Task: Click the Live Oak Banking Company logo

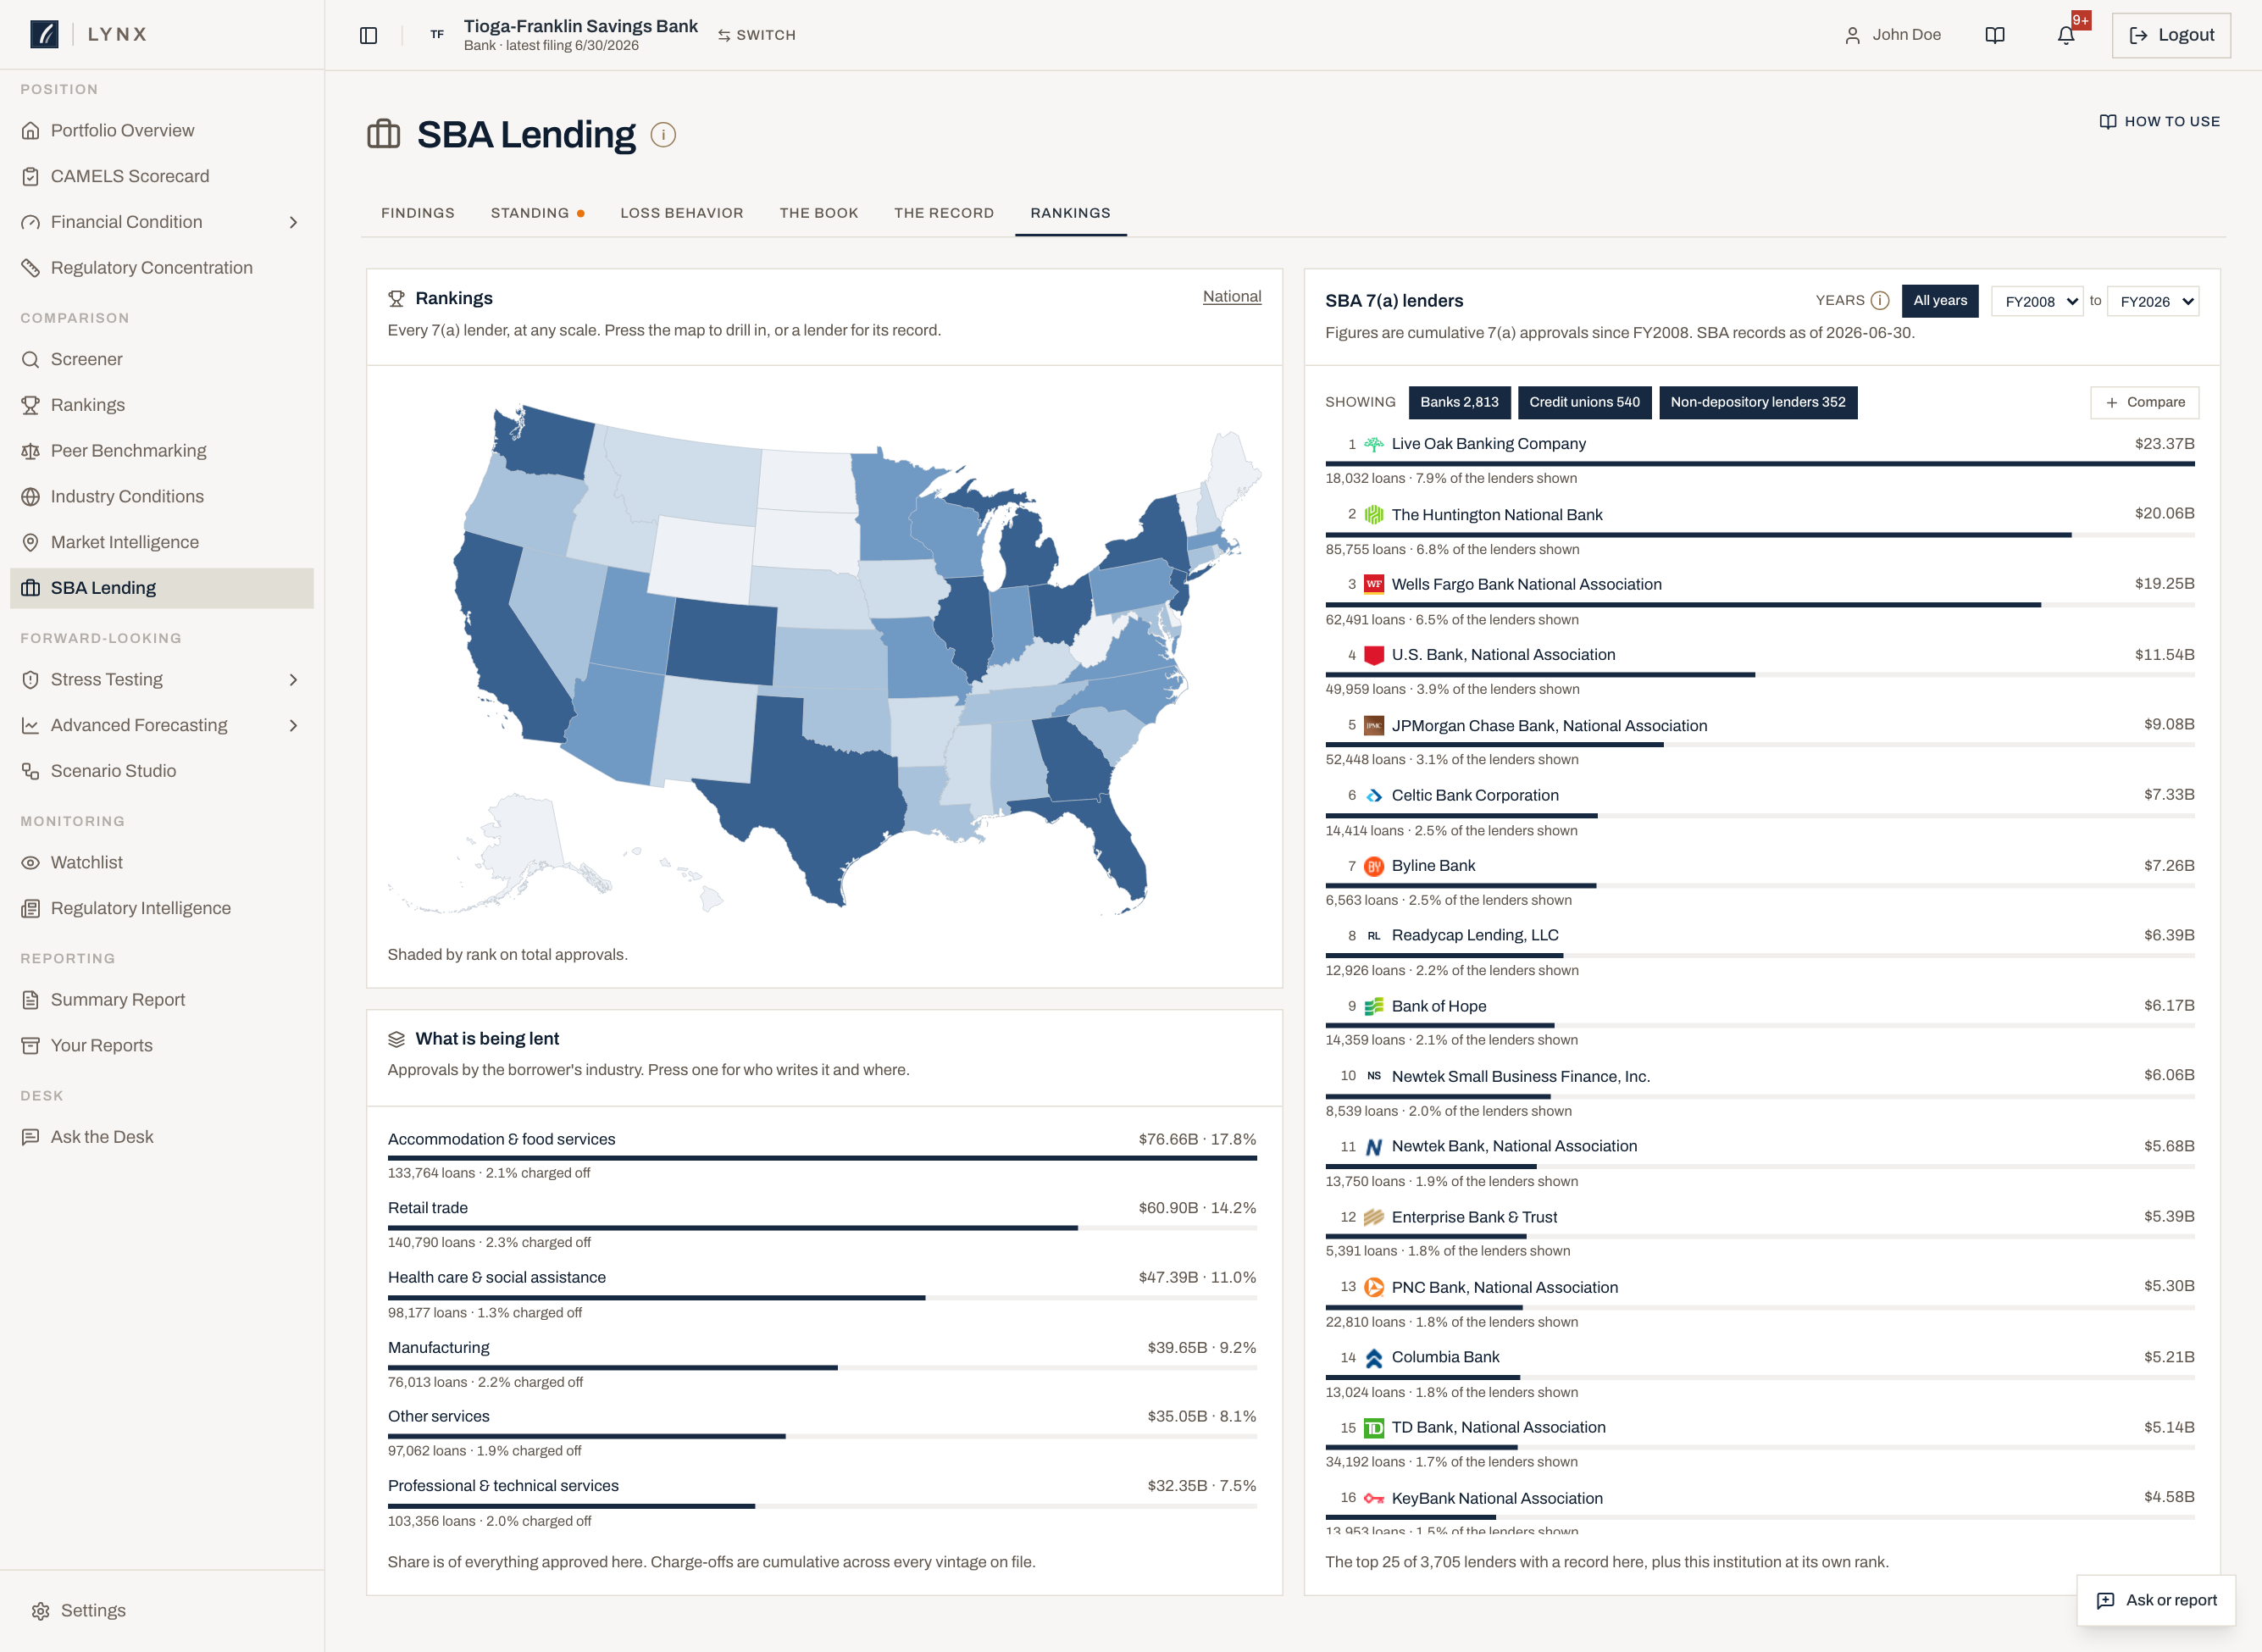Action: 1374,444
